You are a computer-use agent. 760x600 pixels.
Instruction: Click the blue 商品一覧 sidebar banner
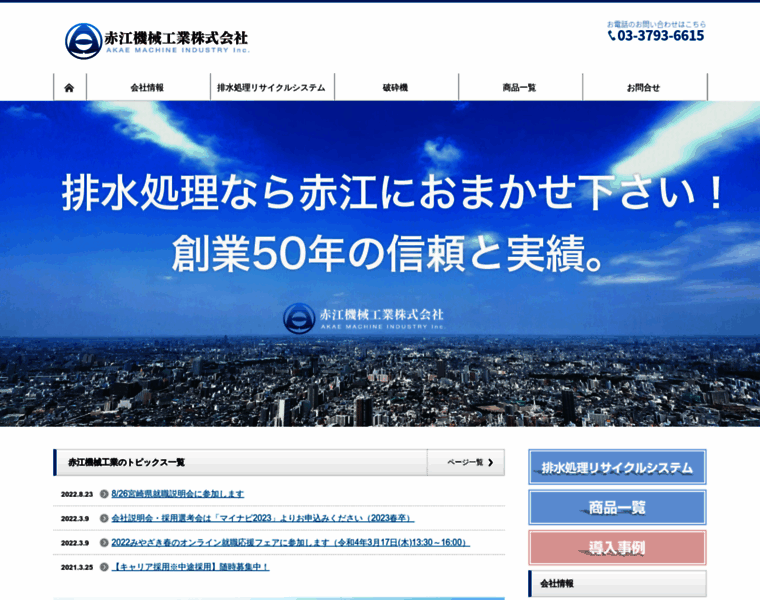pyautogui.click(x=617, y=507)
